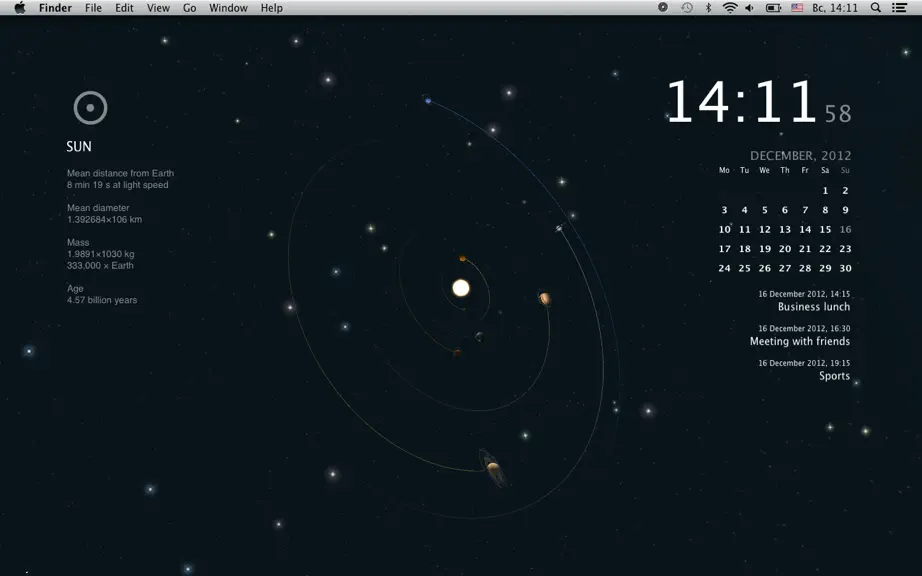922x576 pixels.
Task: Click the Wi-Fi status icon
Action: pyautogui.click(x=730, y=8)
